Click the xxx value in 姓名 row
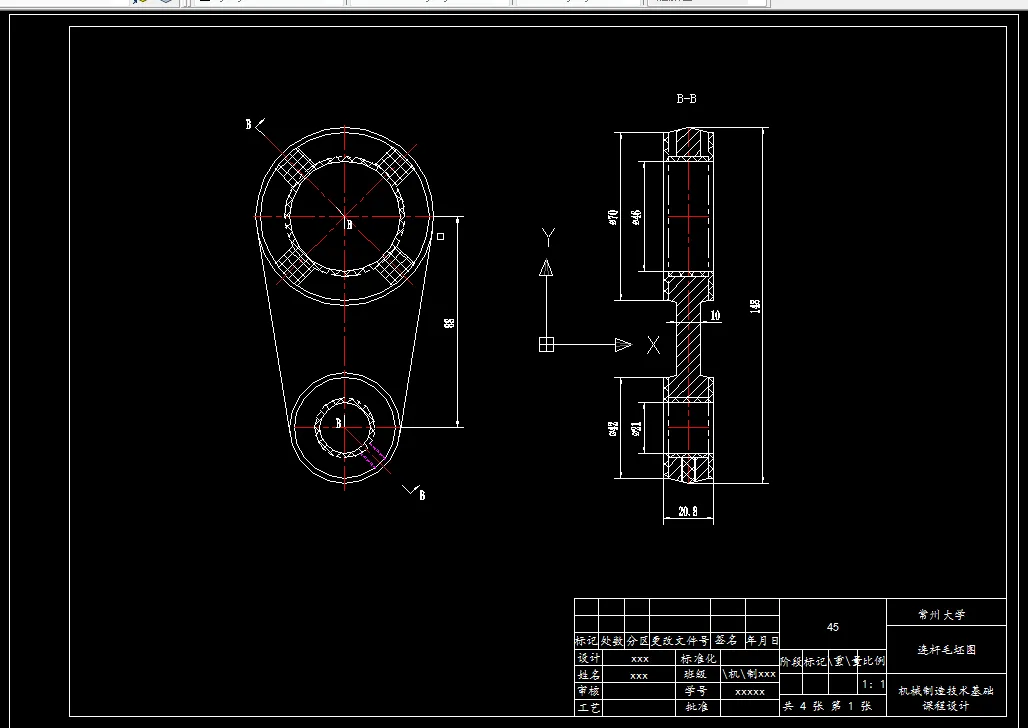The width and height of the screenshot is (1028, 728). 639,676
